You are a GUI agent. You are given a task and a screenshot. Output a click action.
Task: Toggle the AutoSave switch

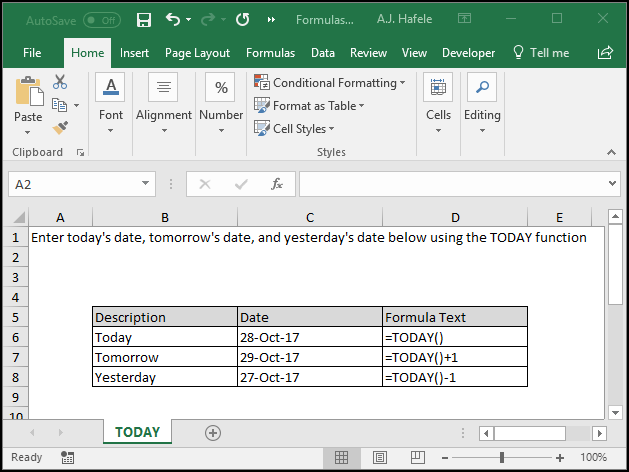102,20
